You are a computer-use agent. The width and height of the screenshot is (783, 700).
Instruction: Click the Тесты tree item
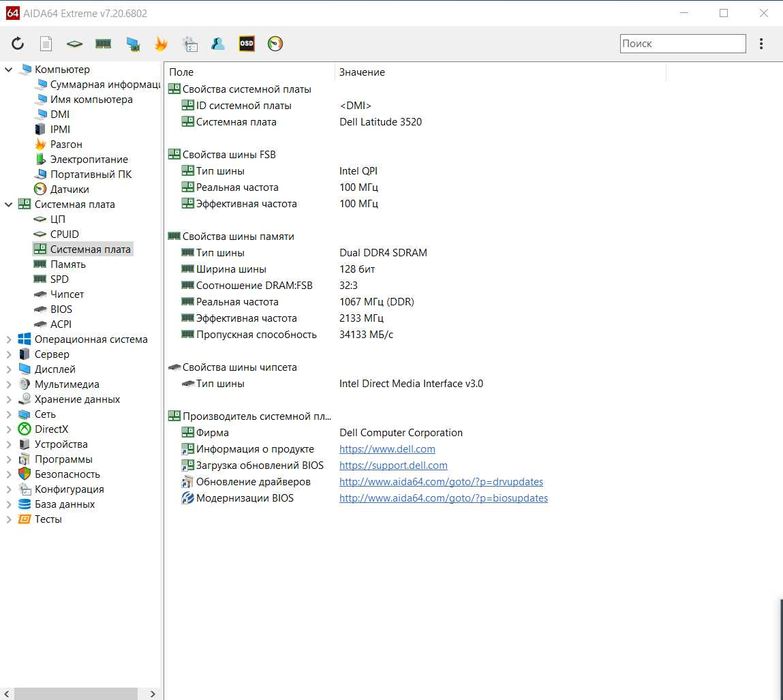click(x=40, y=519)
